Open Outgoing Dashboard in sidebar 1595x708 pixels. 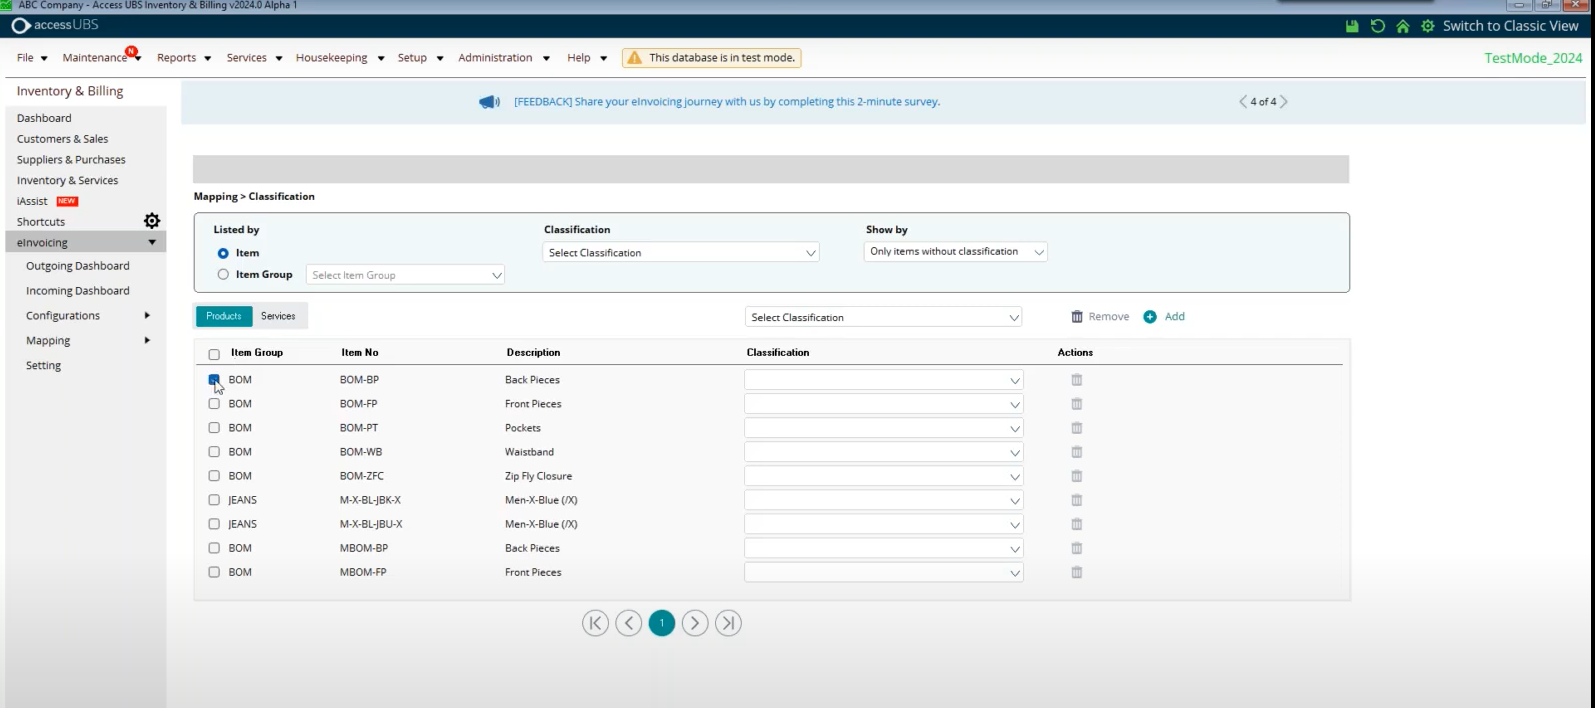point(78,266)
